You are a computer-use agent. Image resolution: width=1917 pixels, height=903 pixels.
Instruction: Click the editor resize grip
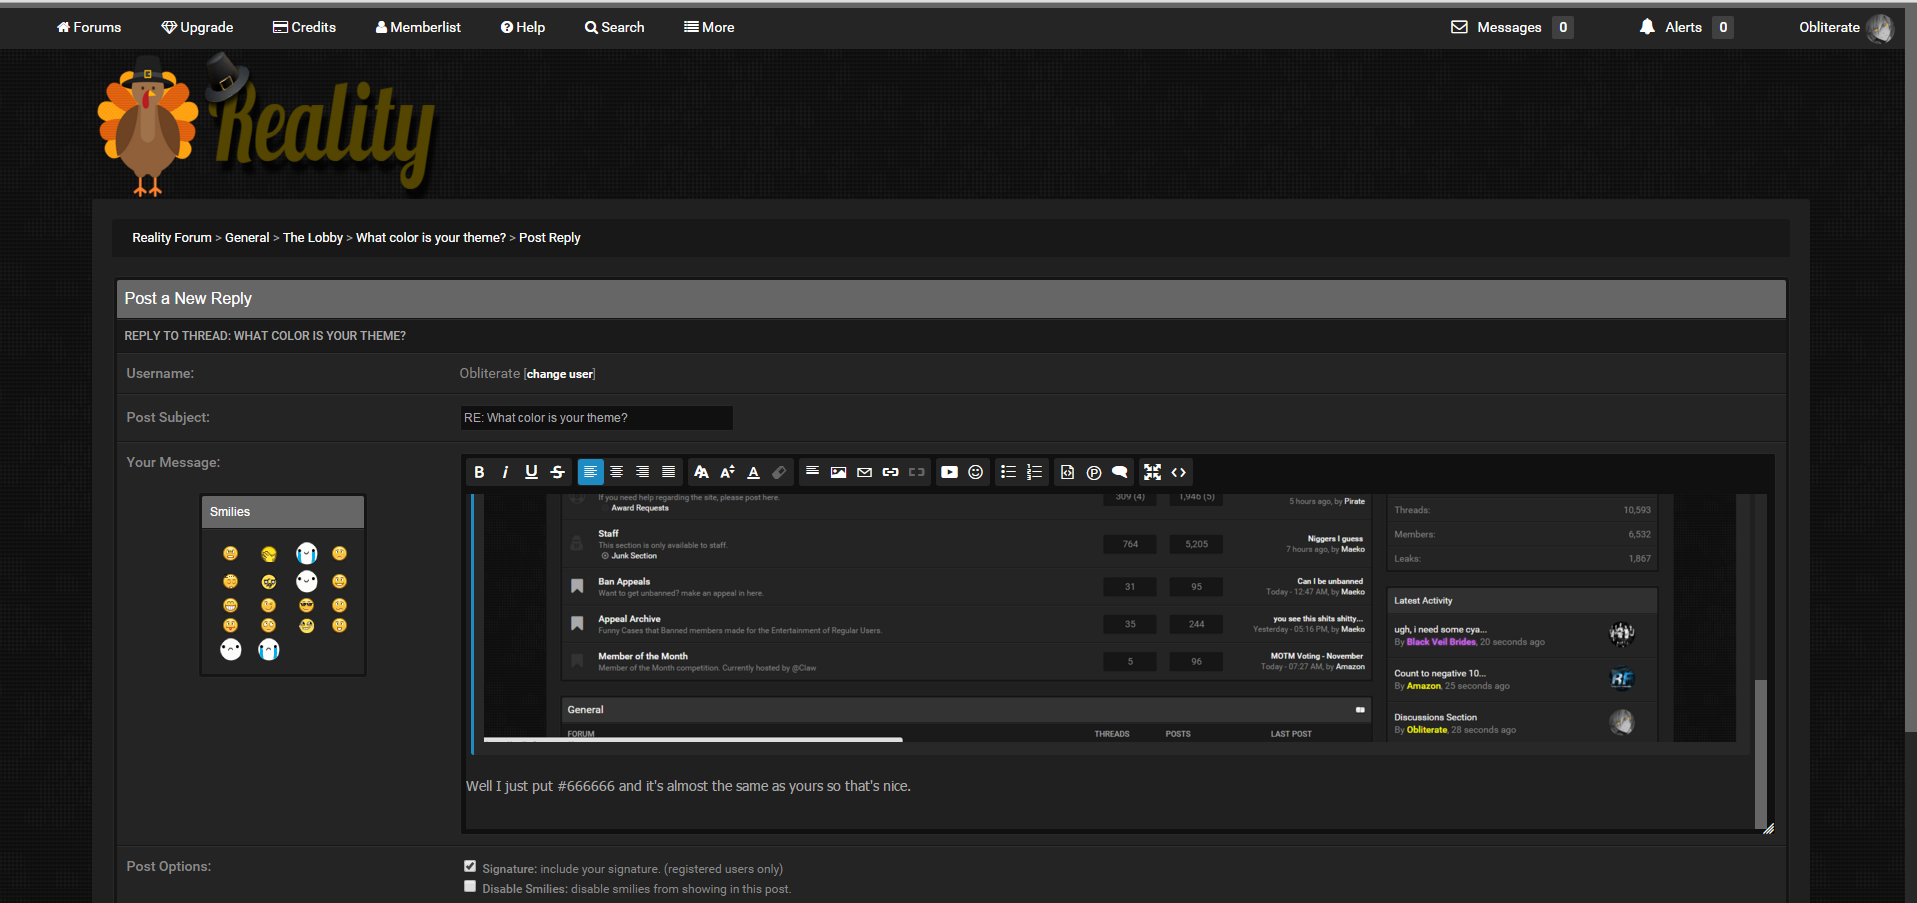1768,828
